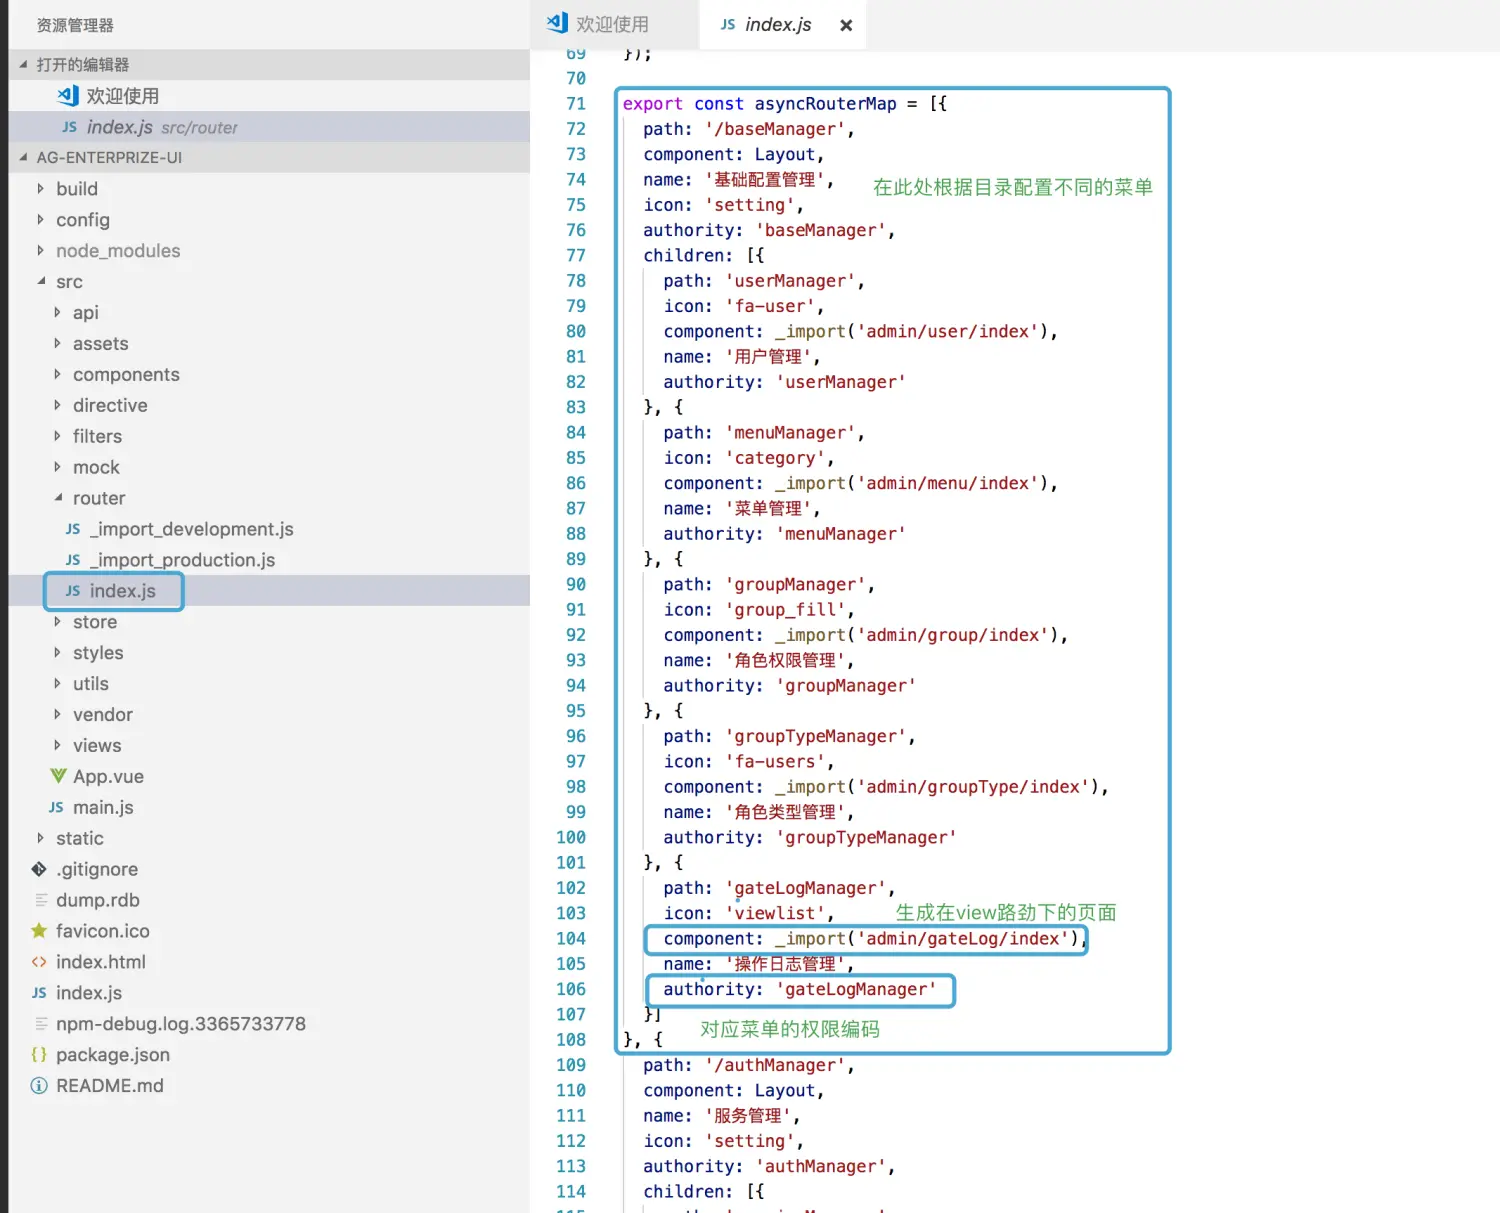The image size is (1500, 1213).
Task: Click the 资源管理器 panel title
Action: pos(75,25)
